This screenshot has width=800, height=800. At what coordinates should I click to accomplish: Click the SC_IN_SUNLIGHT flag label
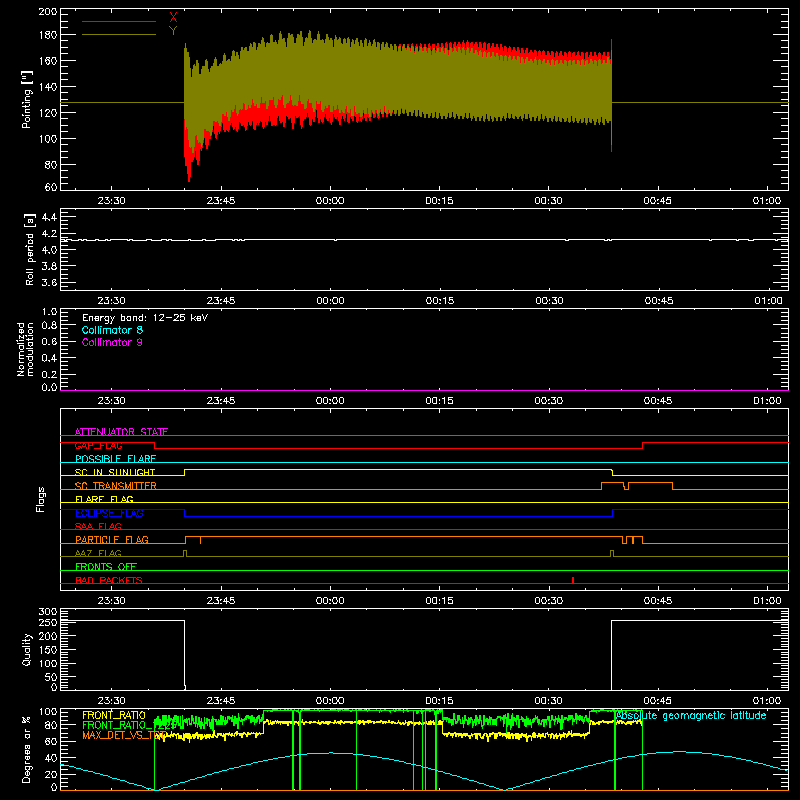115,472
